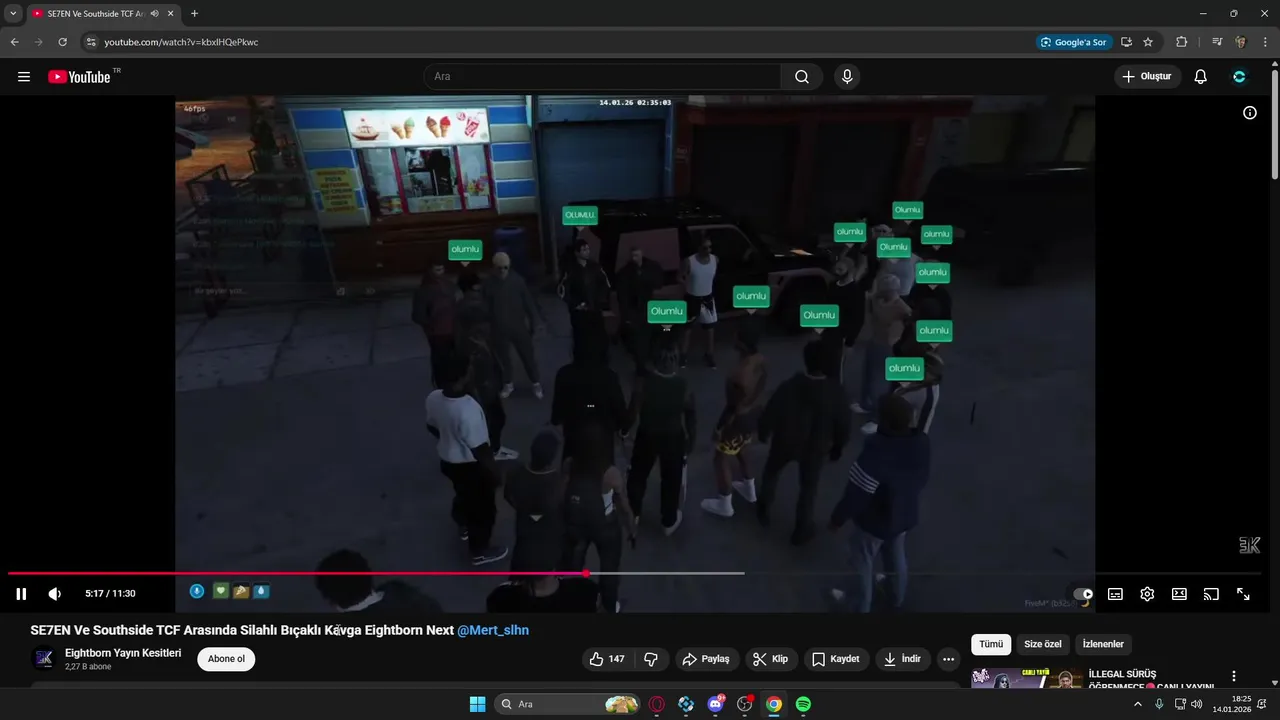Select the Size özel filter chip
1280x720 pixels.
pos(1043,644)
